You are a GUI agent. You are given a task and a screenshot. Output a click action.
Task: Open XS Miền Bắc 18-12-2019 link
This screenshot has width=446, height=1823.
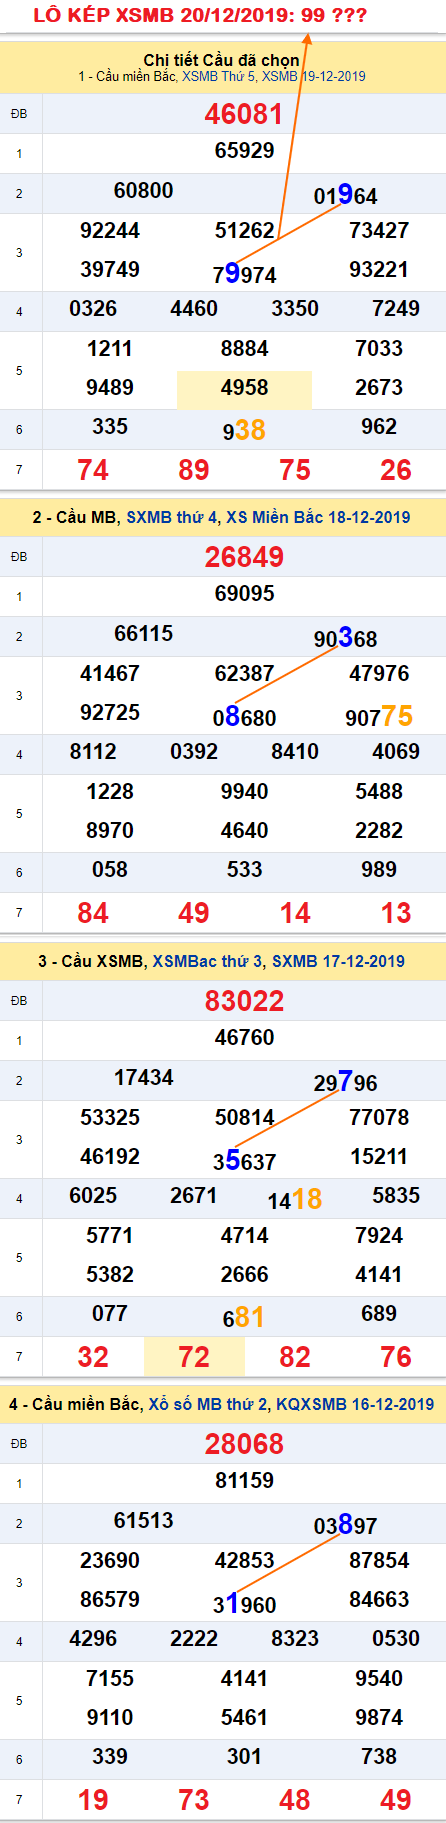(x=318, y=517)
